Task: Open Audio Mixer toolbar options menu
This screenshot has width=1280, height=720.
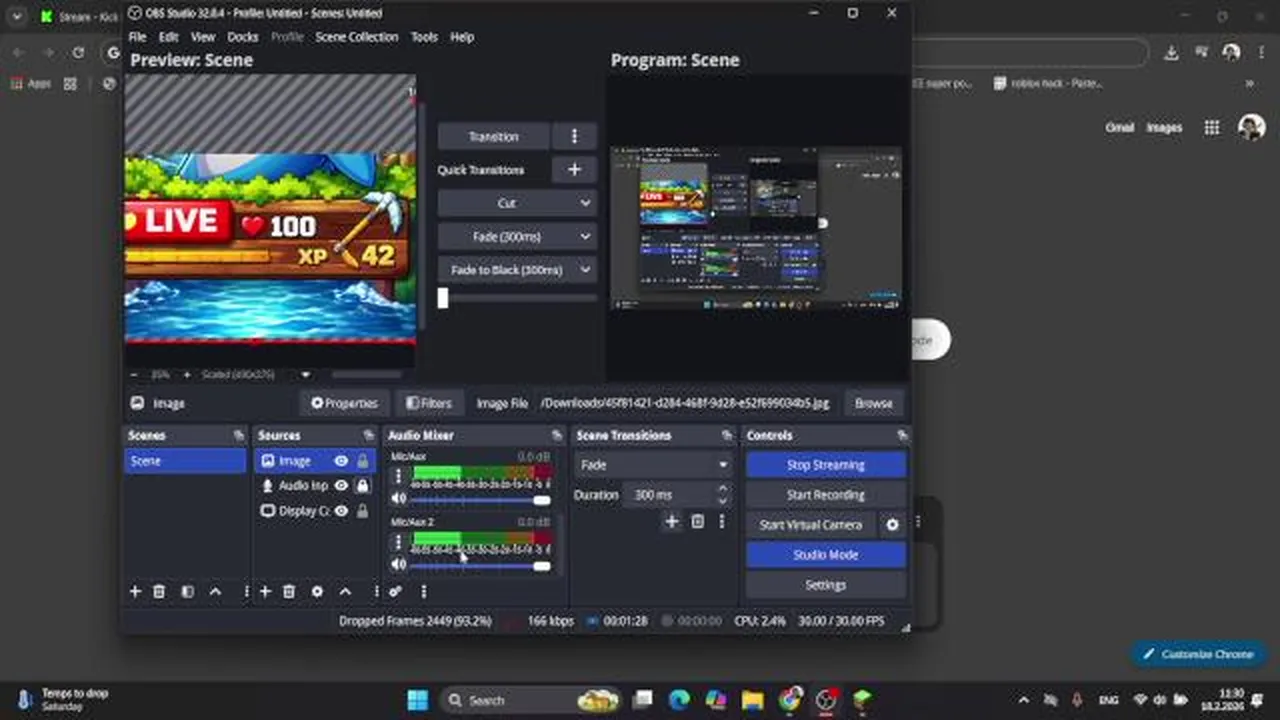Action: (424, 592)
